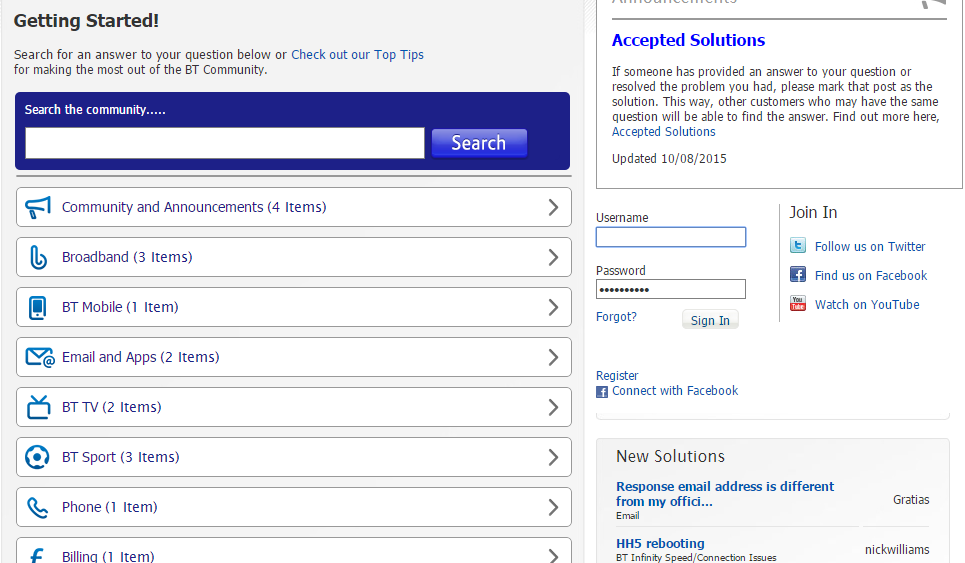Expand the Phone row chevron

click(553, 508)
